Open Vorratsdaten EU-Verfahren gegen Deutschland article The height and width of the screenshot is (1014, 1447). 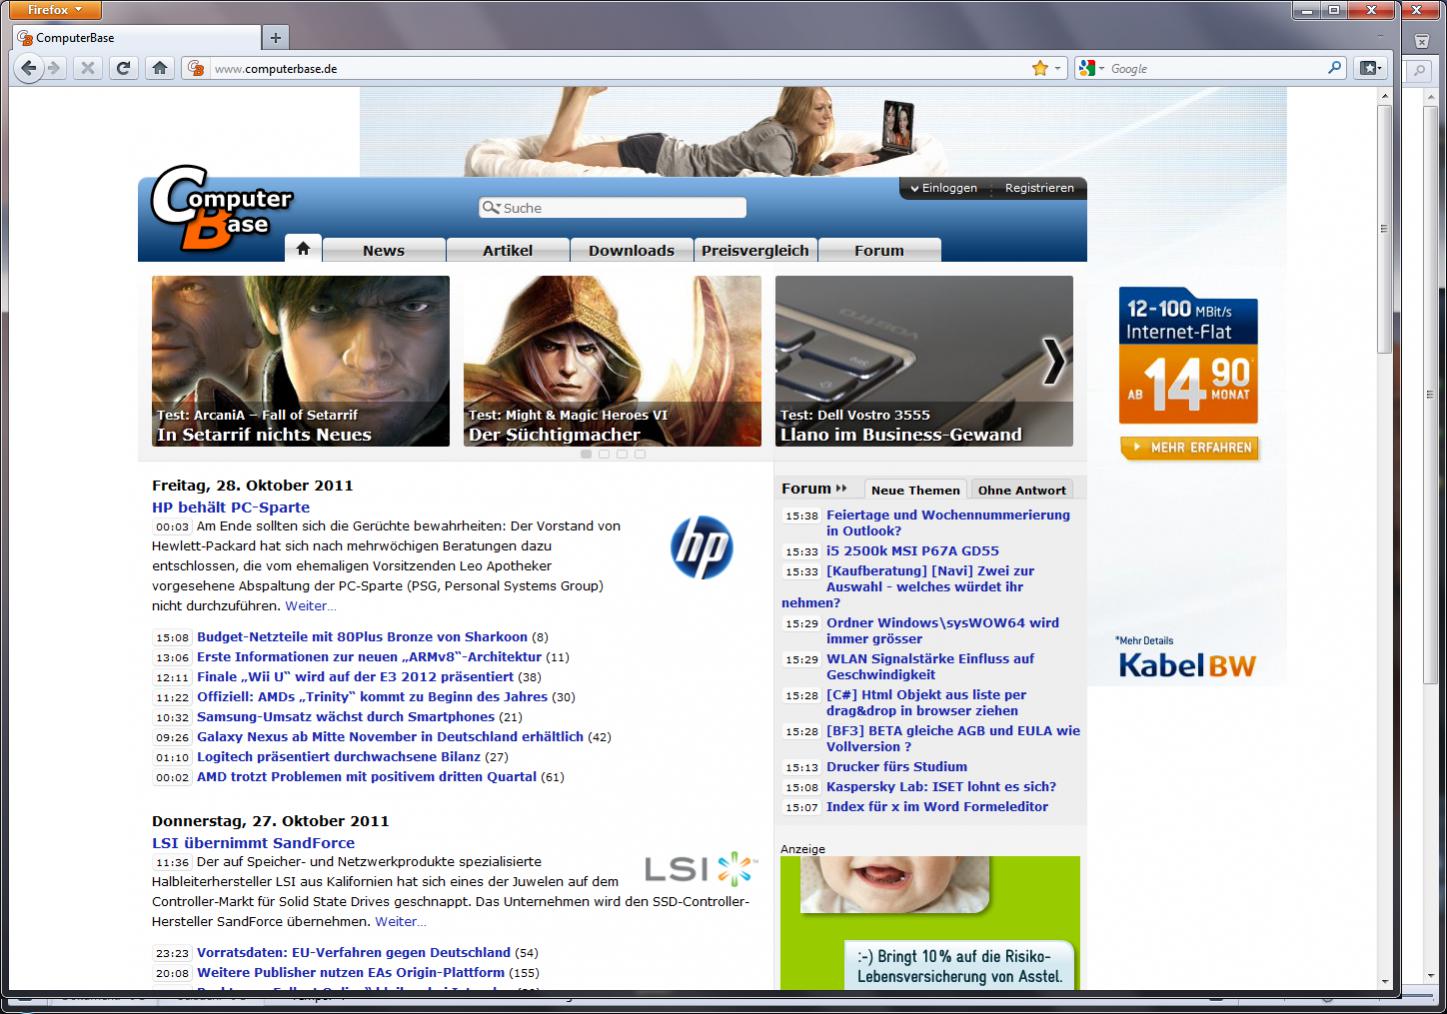coord(353,953)
